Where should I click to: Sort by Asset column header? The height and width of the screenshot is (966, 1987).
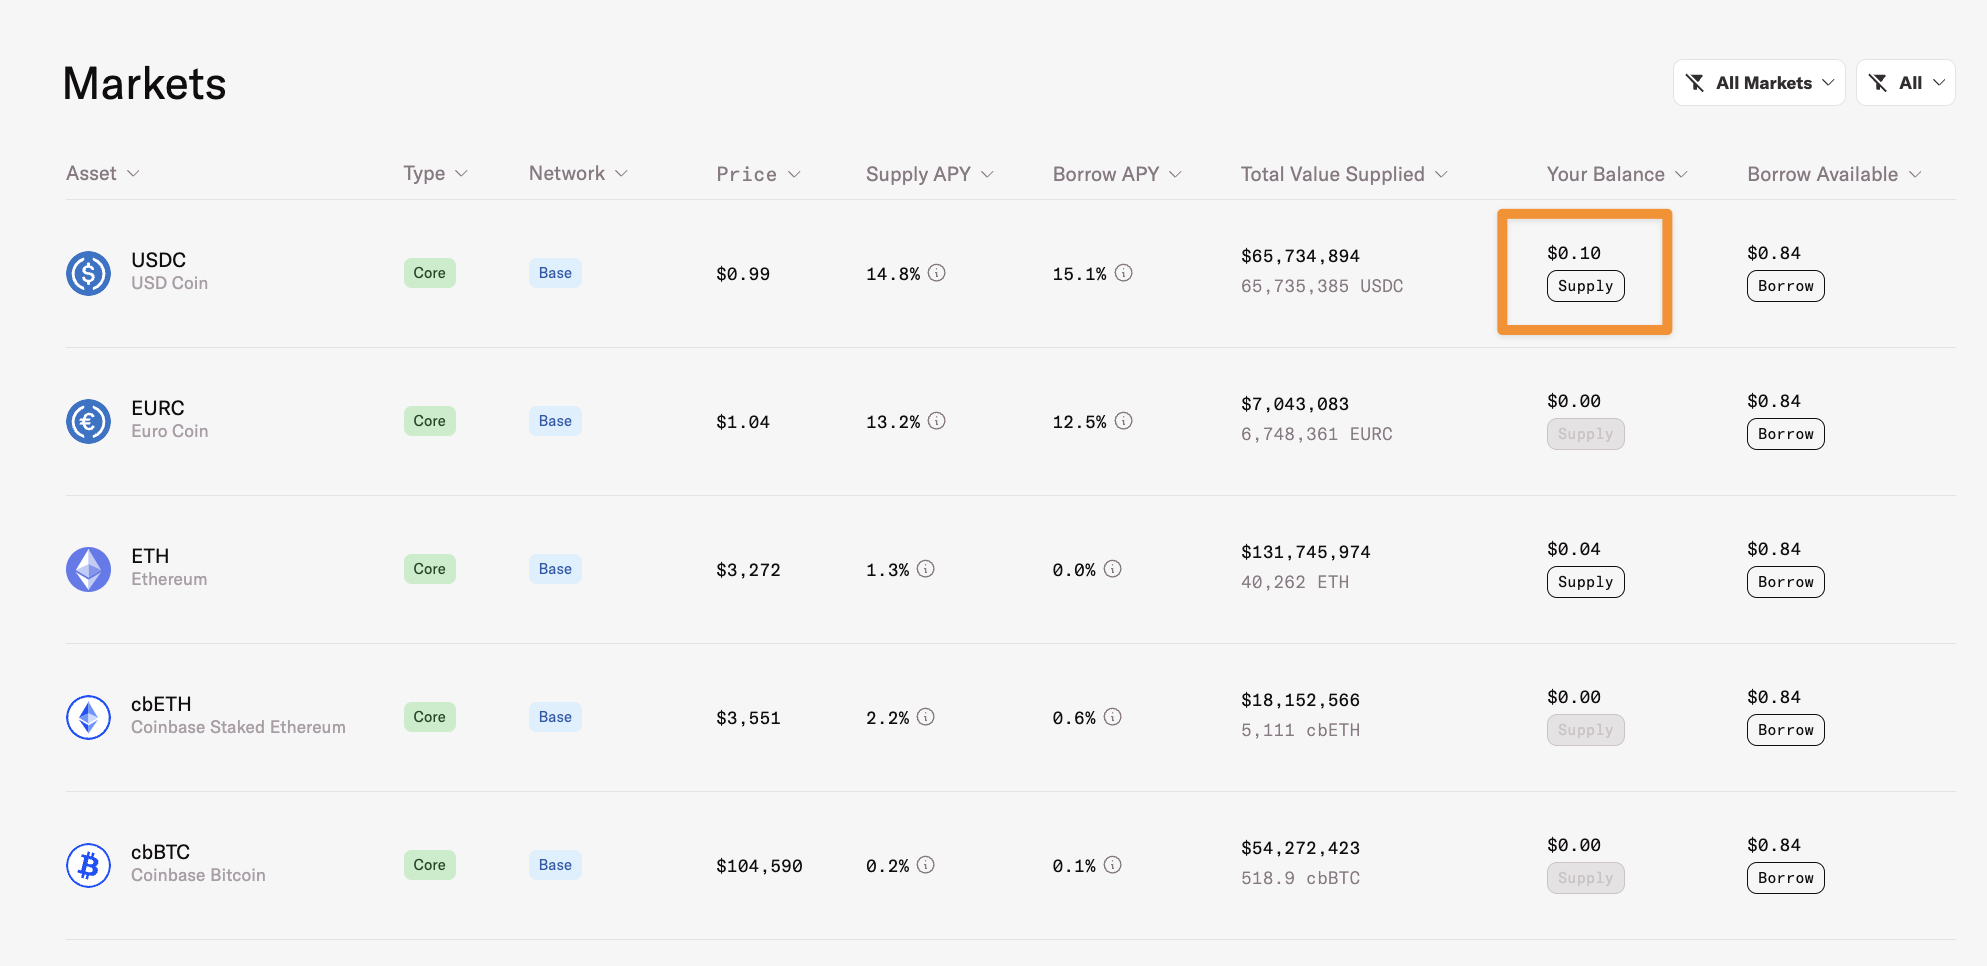point(102,174)
